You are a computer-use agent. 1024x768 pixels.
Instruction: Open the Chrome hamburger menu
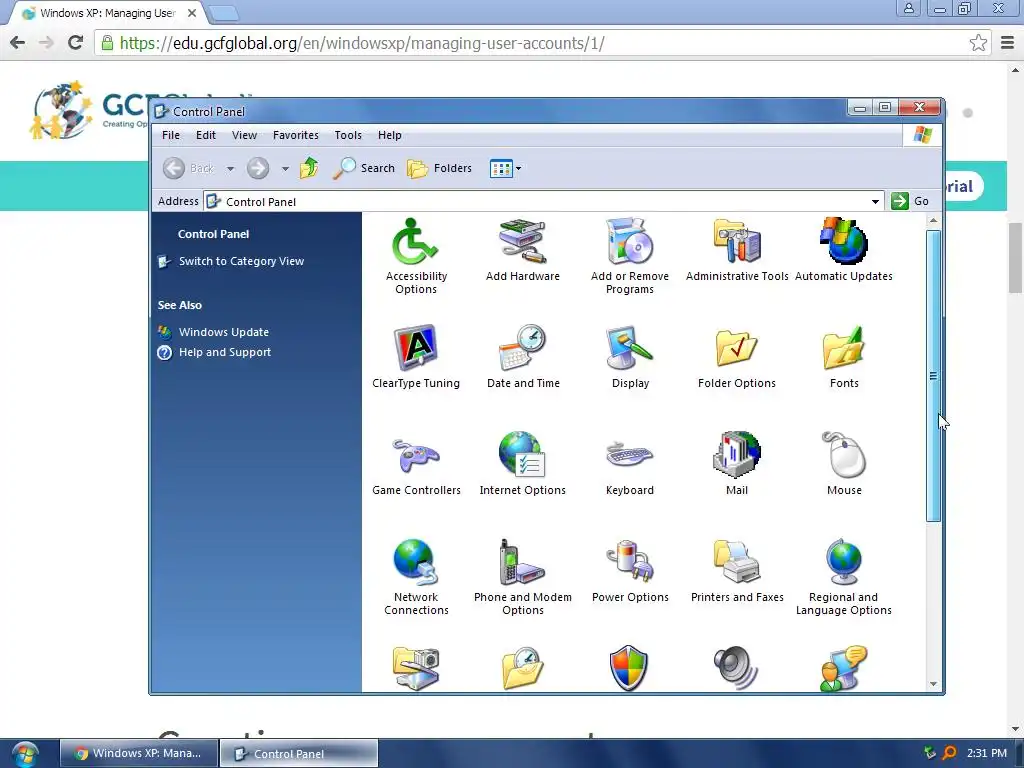tap(1008, 43)
